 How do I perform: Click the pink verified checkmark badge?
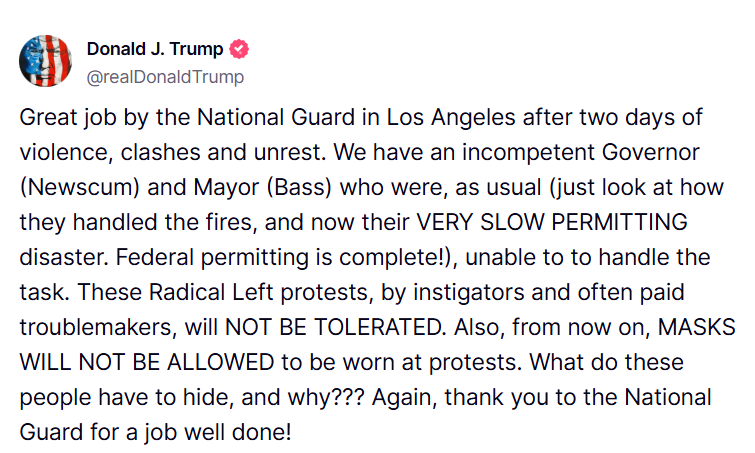pyautogui.click(x=239, y=49)
